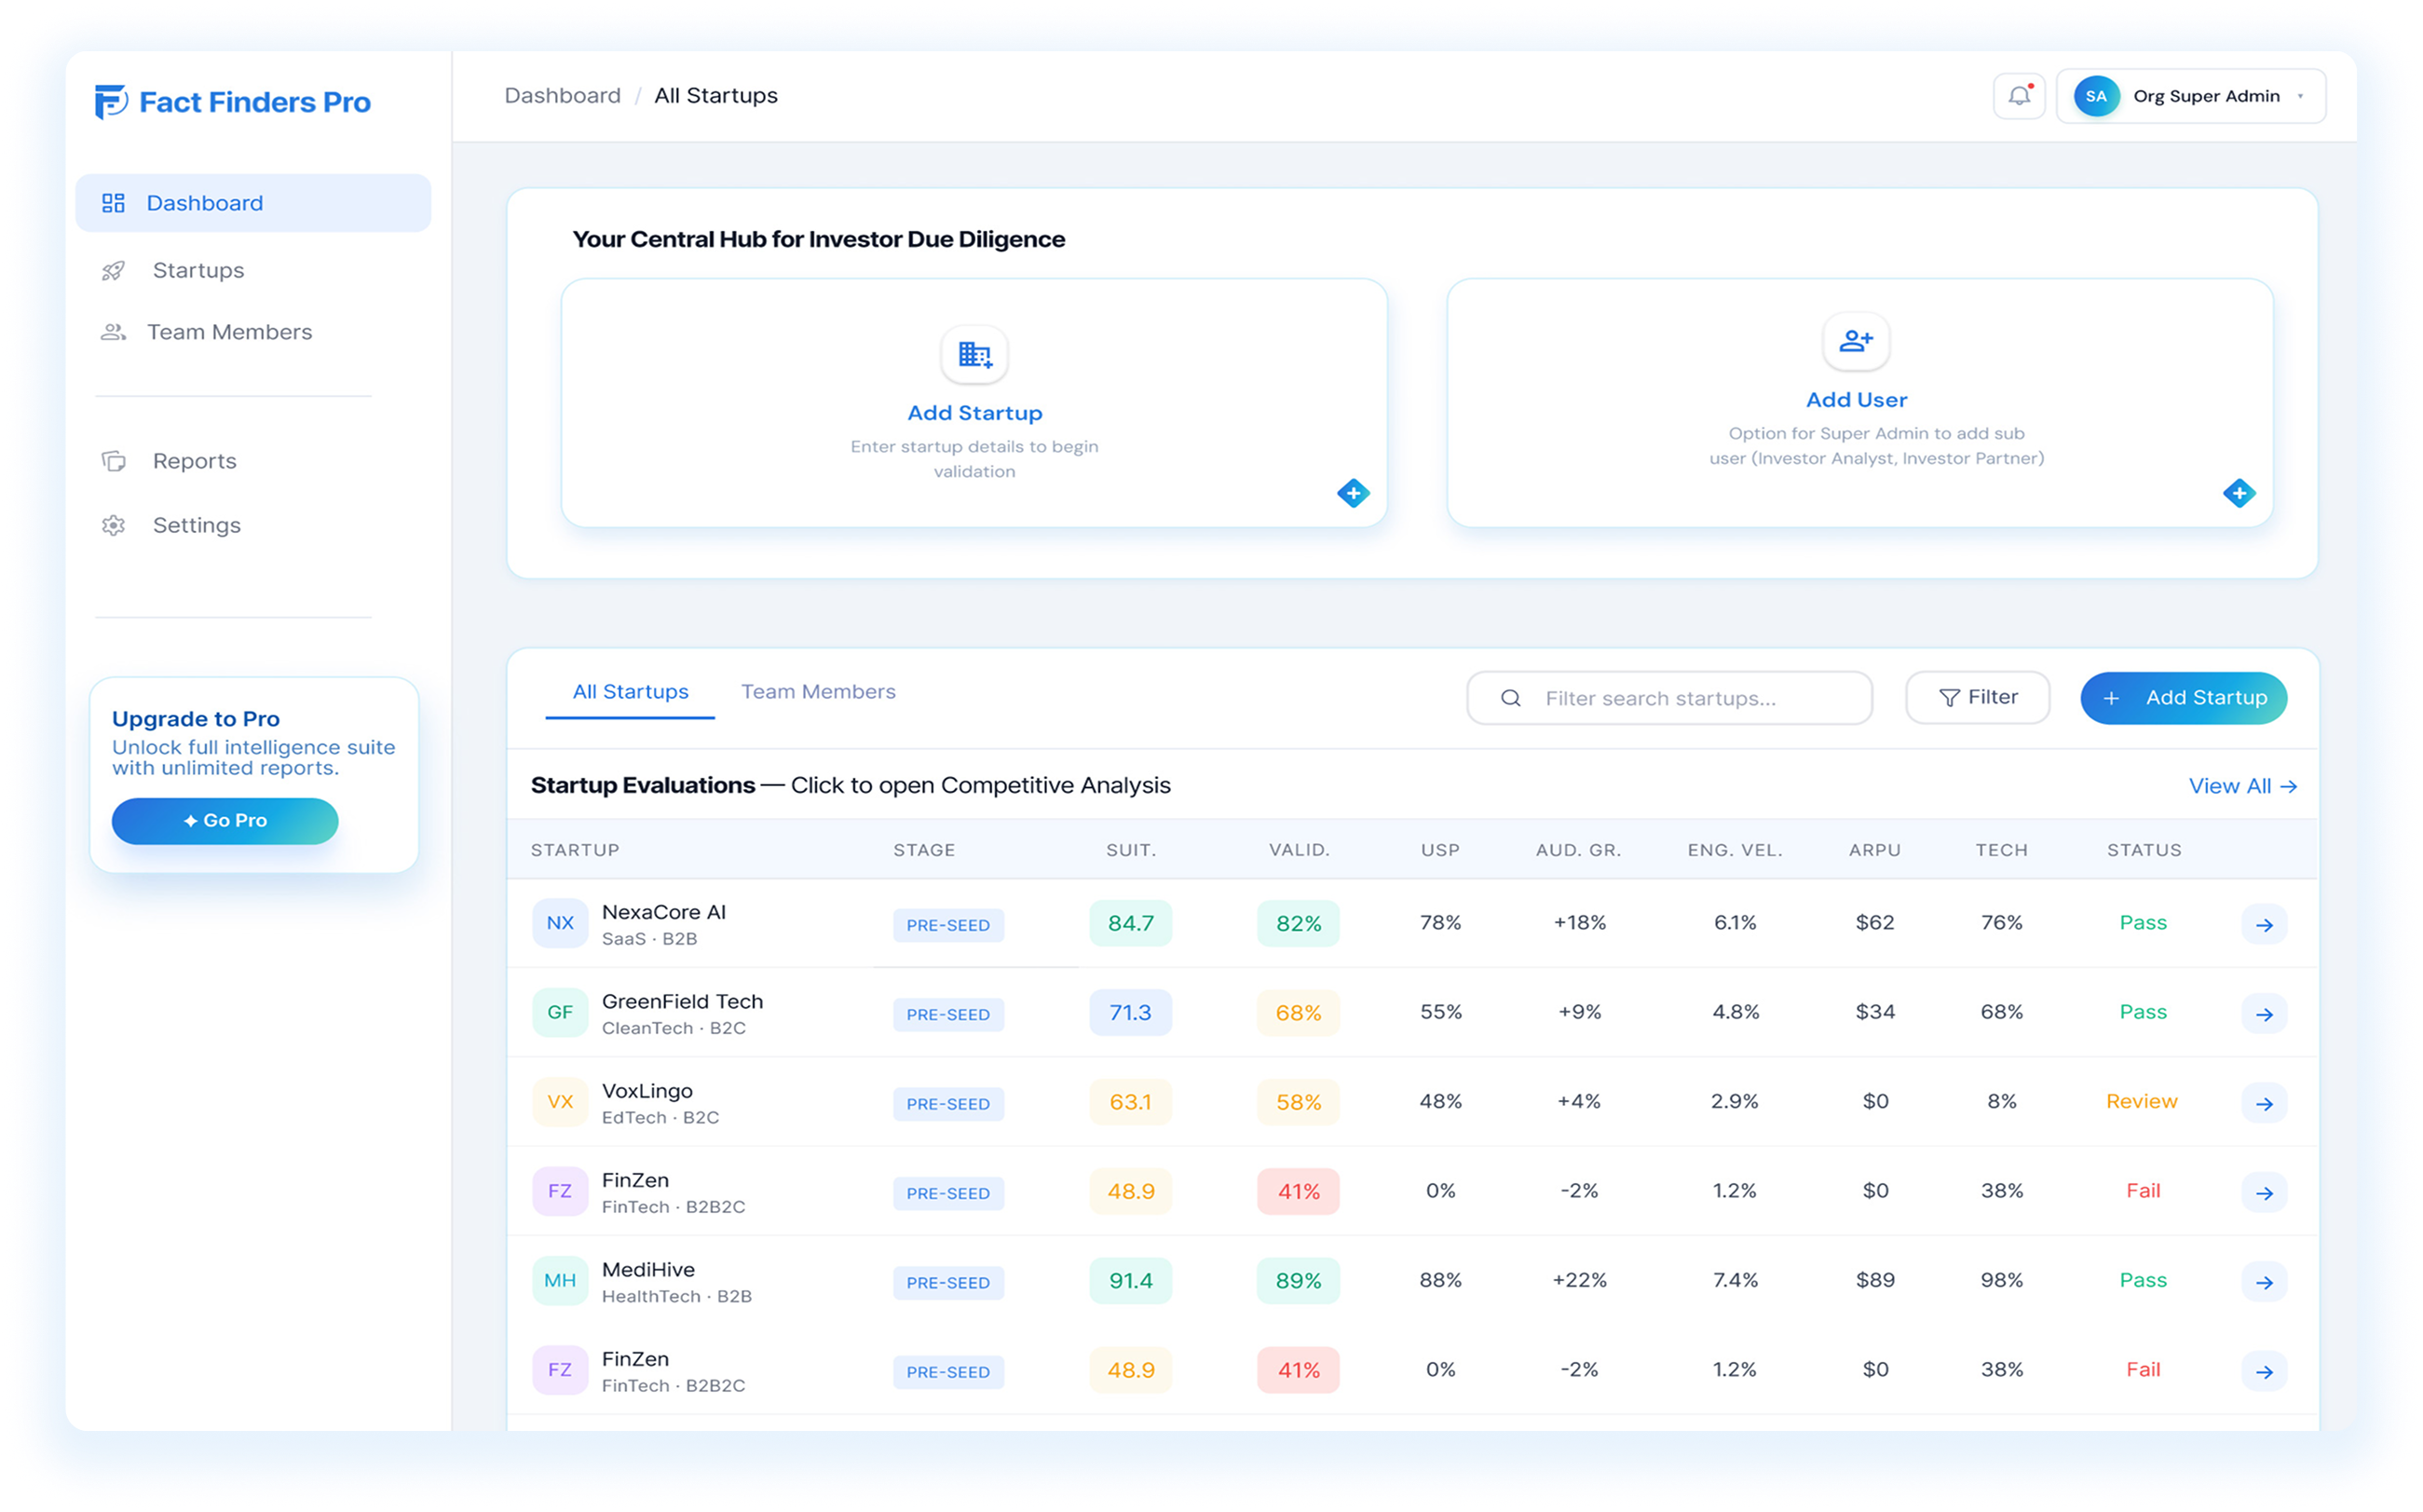The height and width of the screenshot is (1512, 2423).
Task: Click the Filter search startups field
Action: pos(1669,698)
